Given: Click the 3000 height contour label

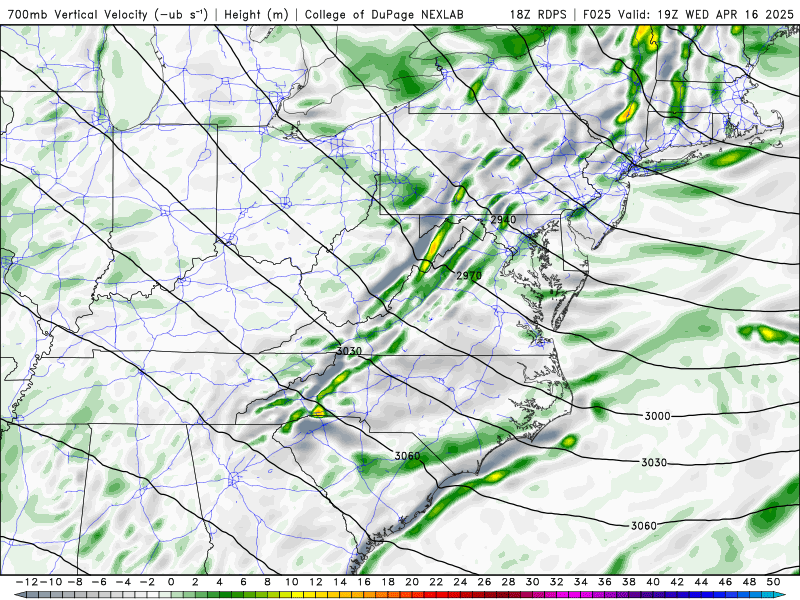Looking at the screenshot, I should (657, 416).
